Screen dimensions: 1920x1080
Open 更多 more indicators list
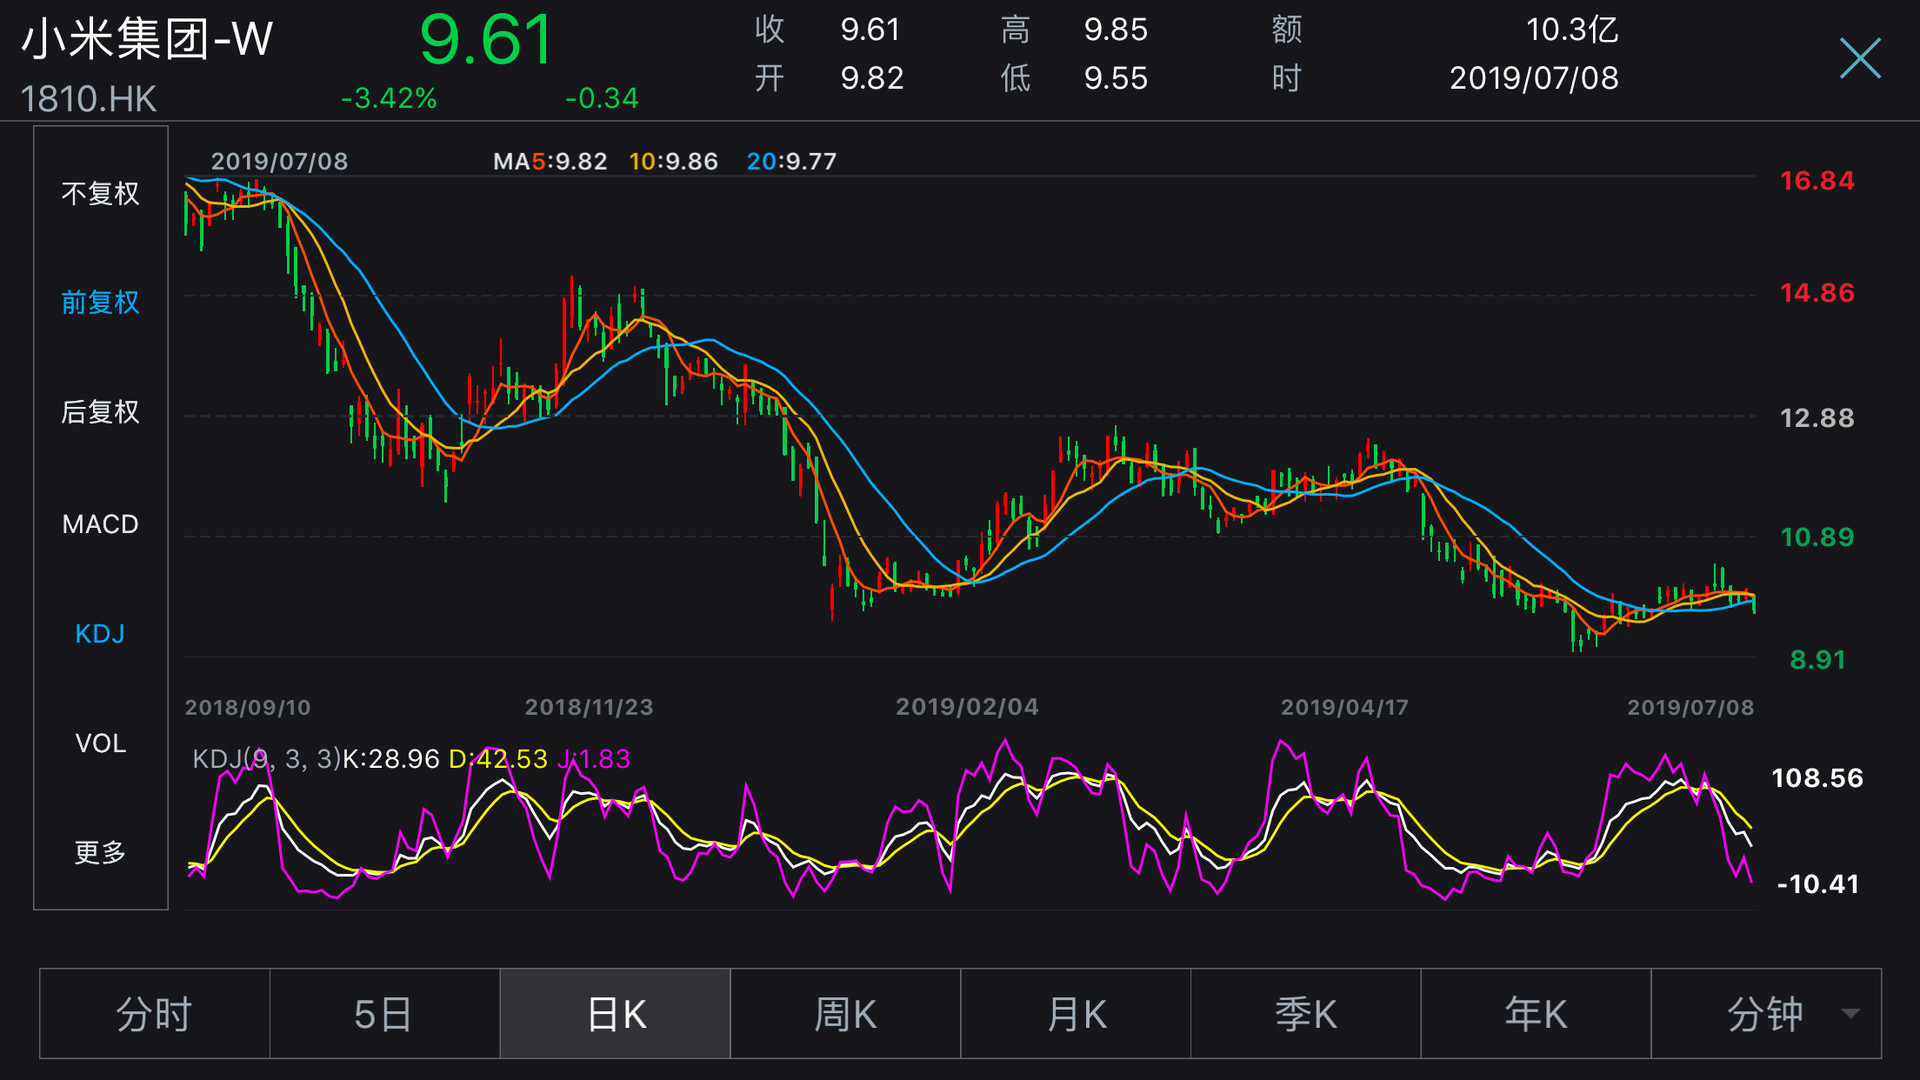coord(100,852)
